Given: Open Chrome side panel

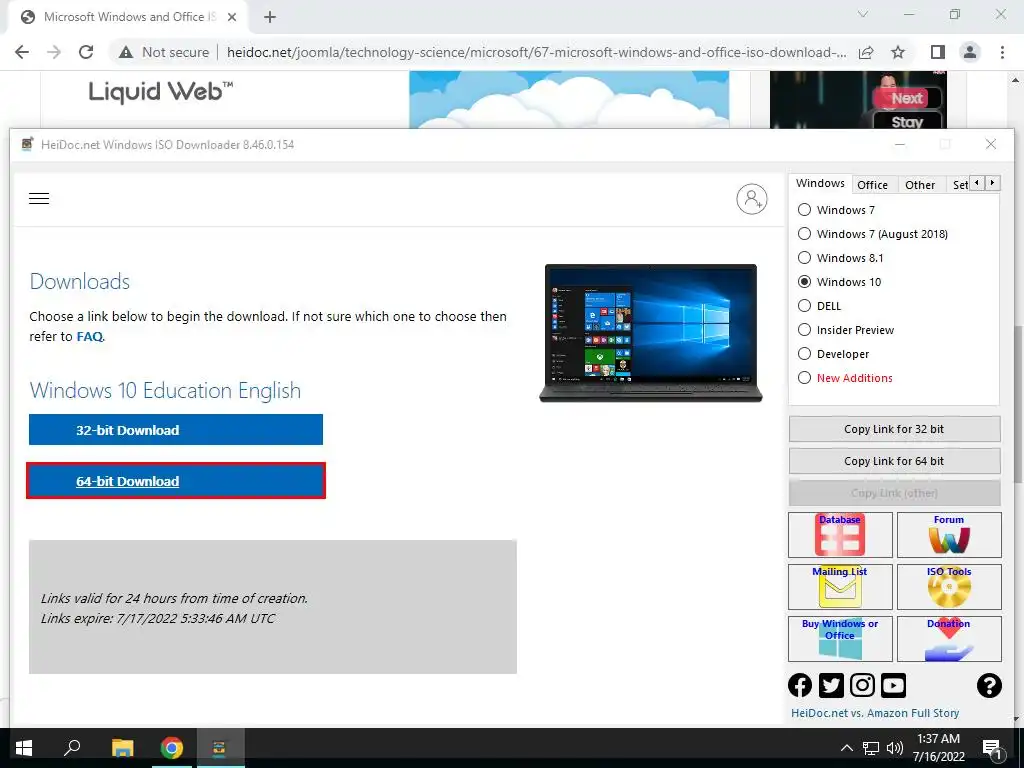Looking at the screenshot, I should click(938, 52).
